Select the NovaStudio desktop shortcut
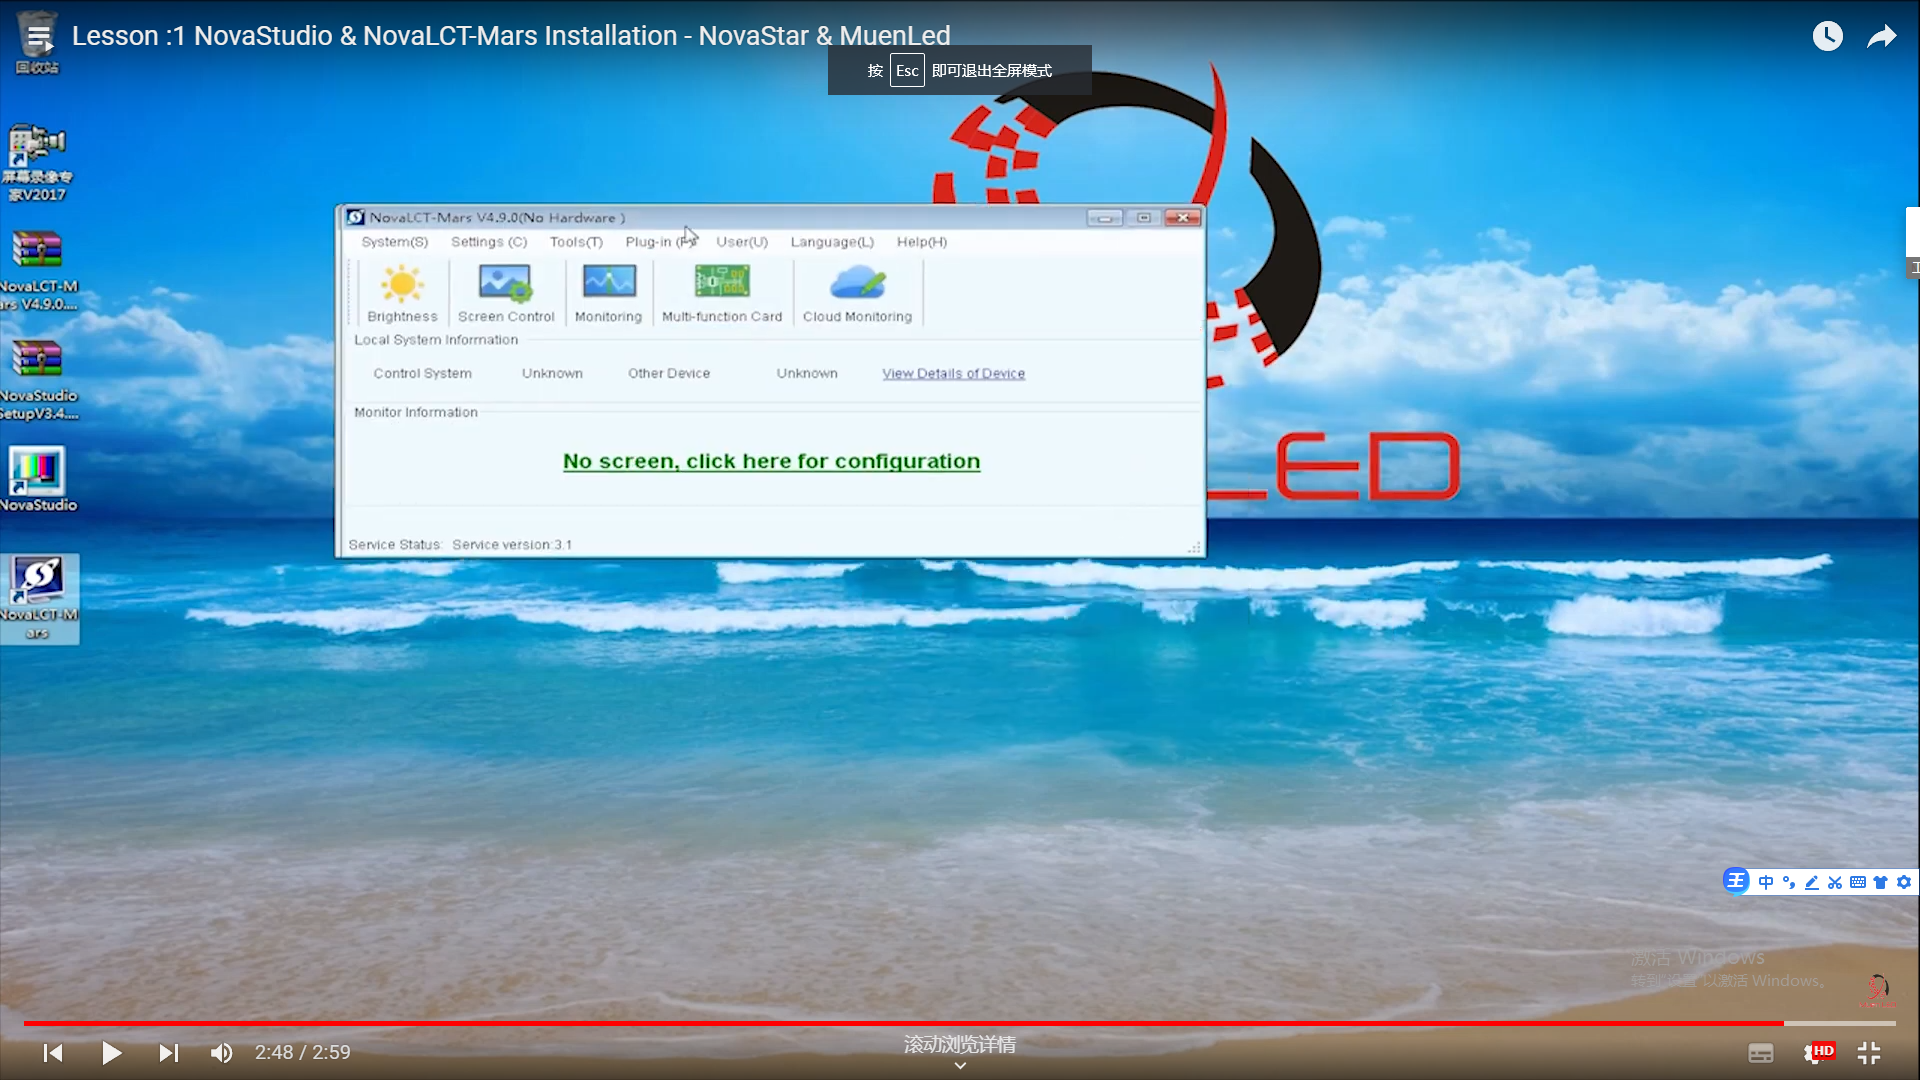This screenshot has height=1080, width=1920. click(37, 480)
